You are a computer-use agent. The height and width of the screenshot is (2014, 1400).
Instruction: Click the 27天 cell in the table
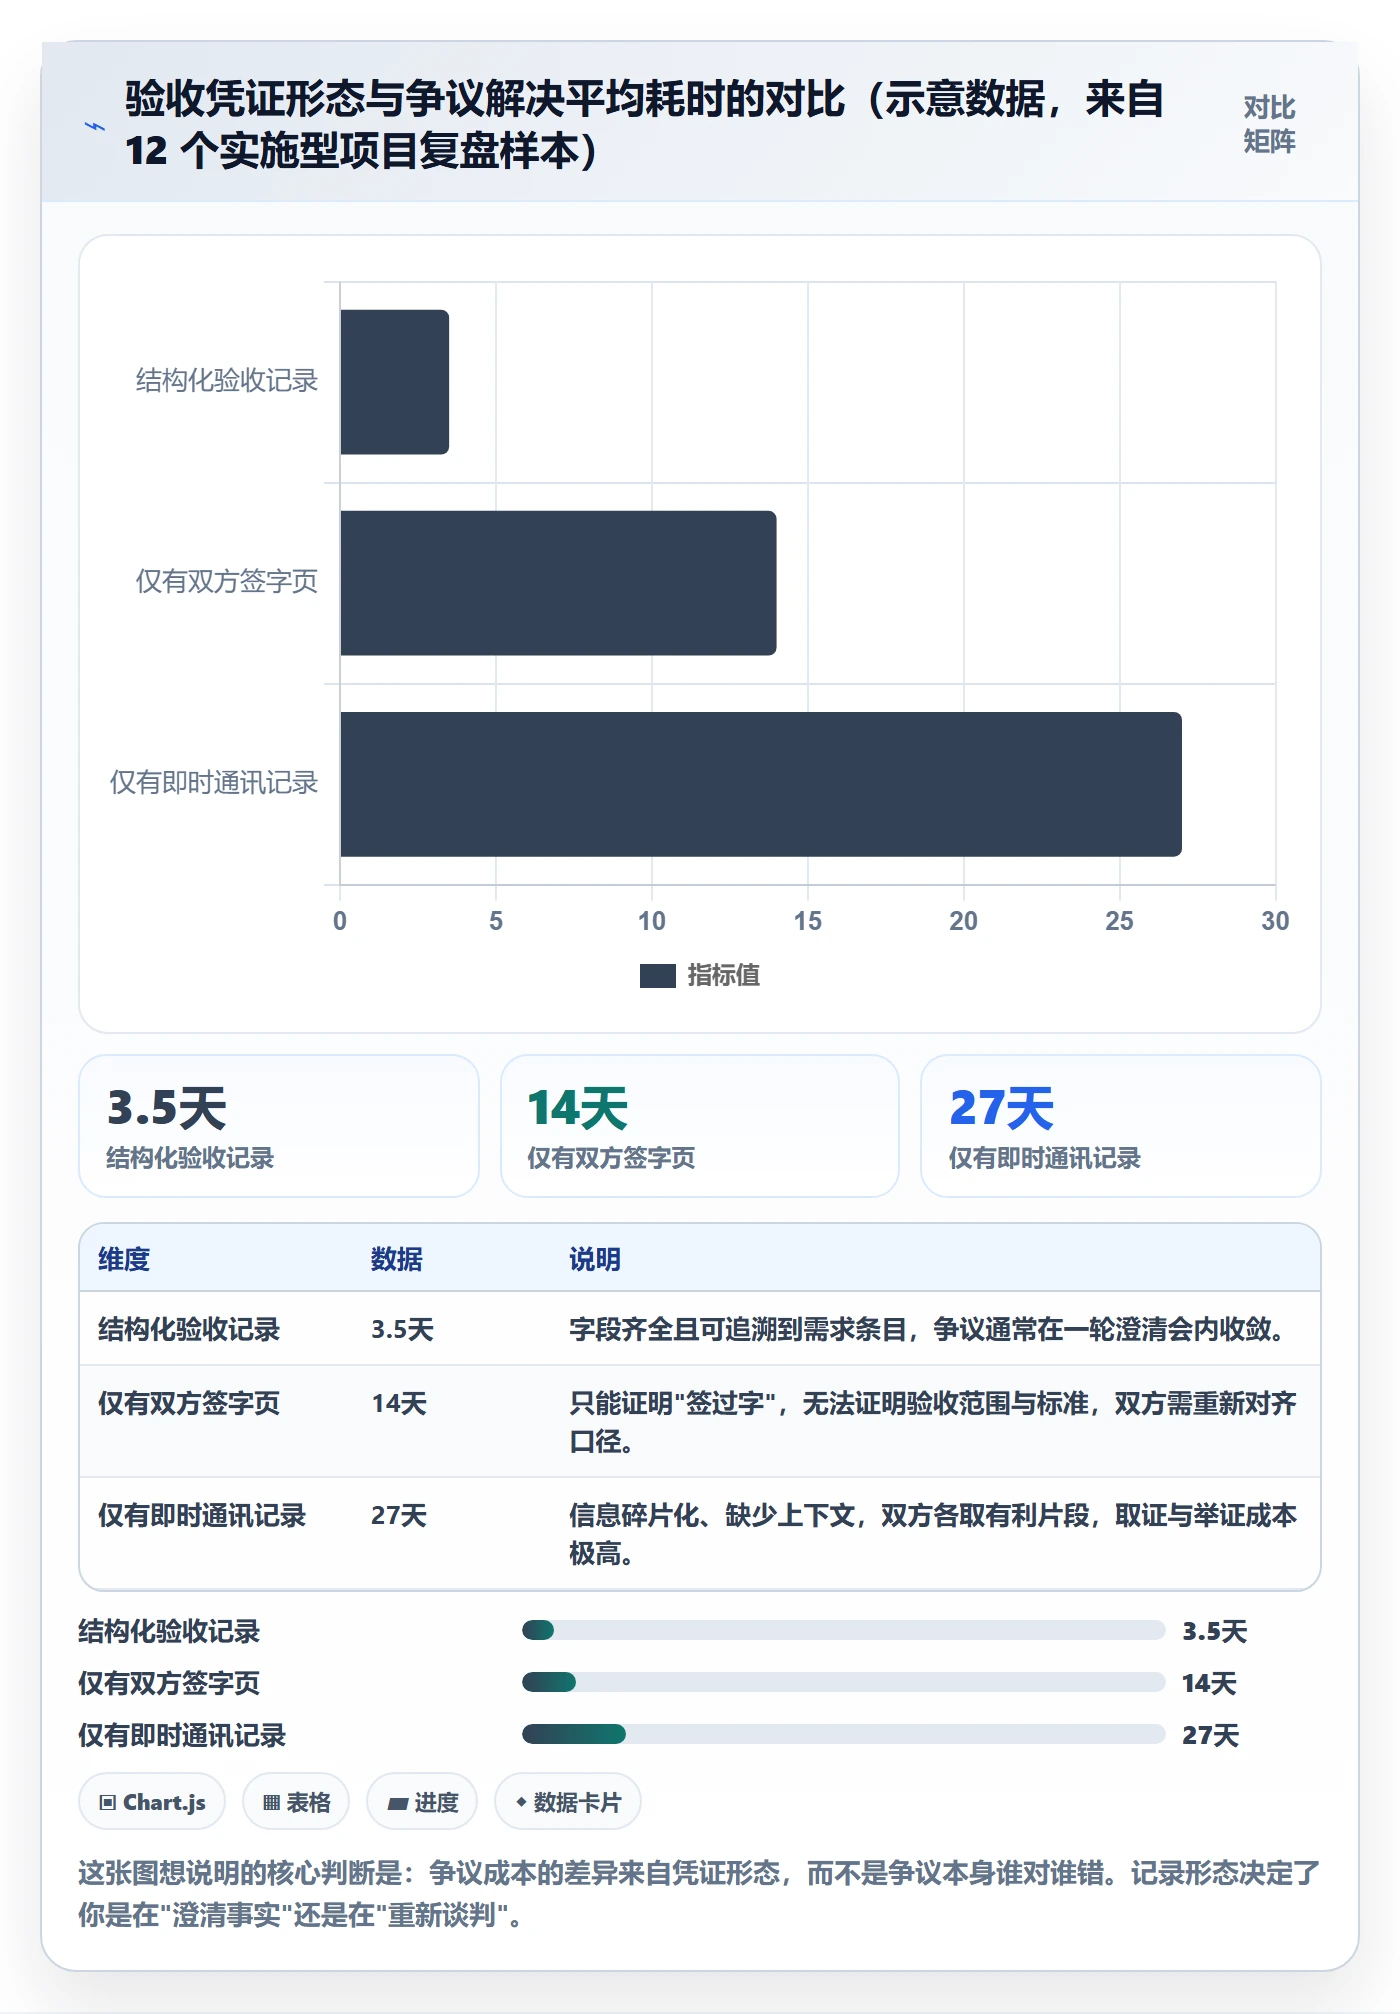pos(399,1515)
